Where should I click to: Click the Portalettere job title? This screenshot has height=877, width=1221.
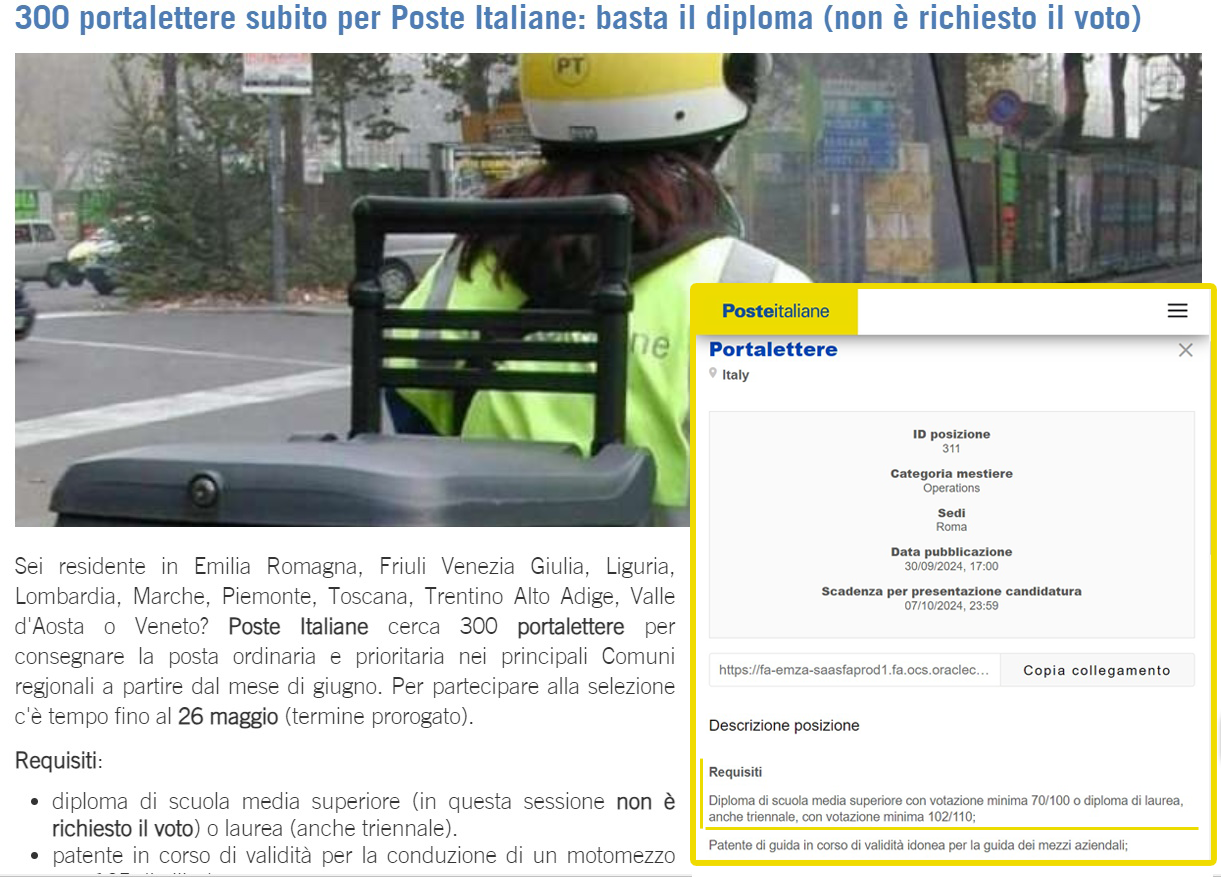point(773,349)
